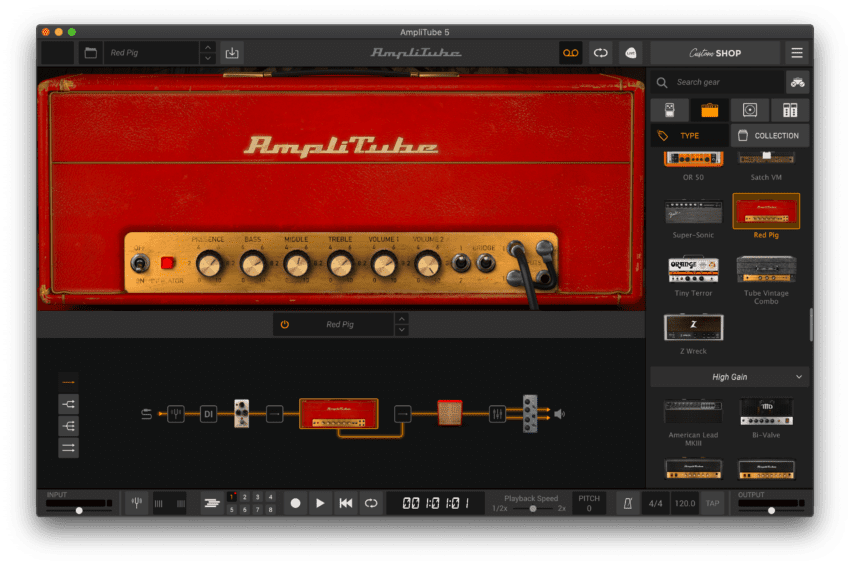Click the amp model up arrow
Image resolution: width=850 pixels, height=565 pixels.
(402, 319)
